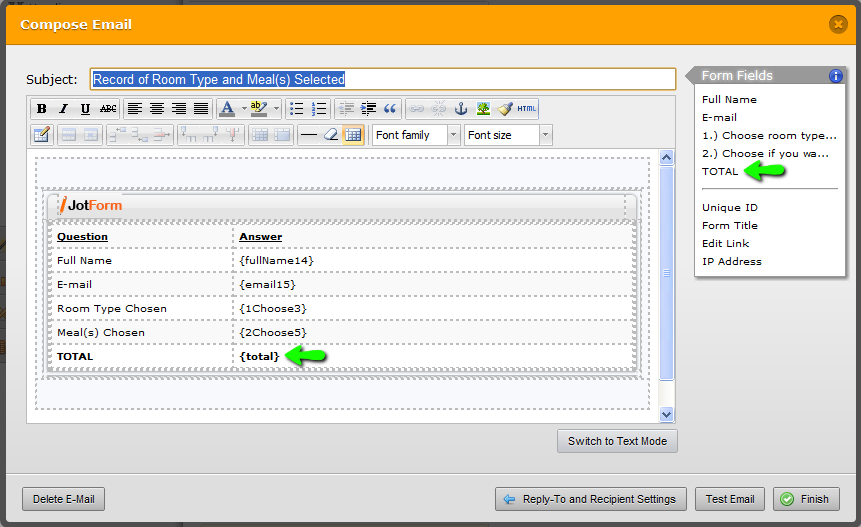Insert an image using the picture icon
The height and width of the screenshot is (527, 861).
(x=483, y=109)
